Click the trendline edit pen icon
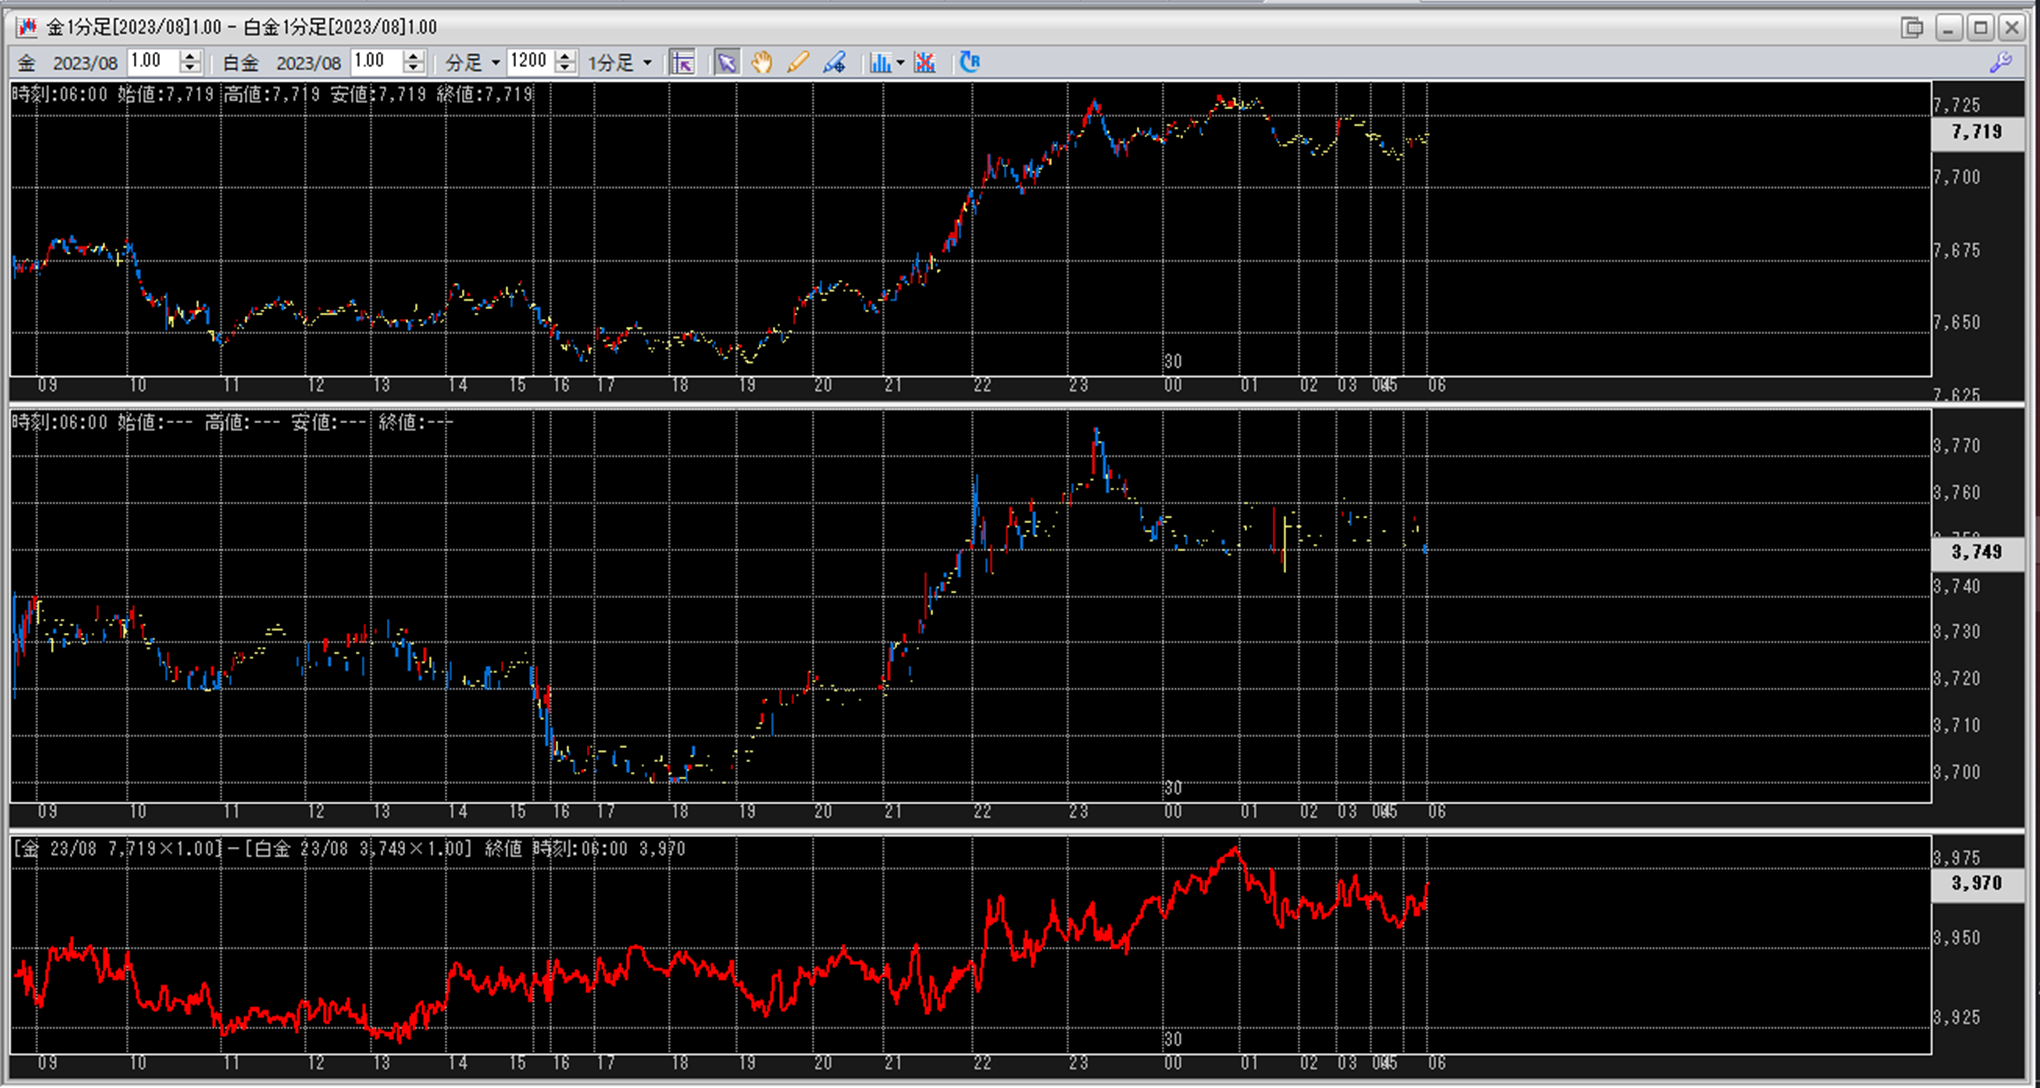This screenshot has height=1088, width=2040. 834,63
